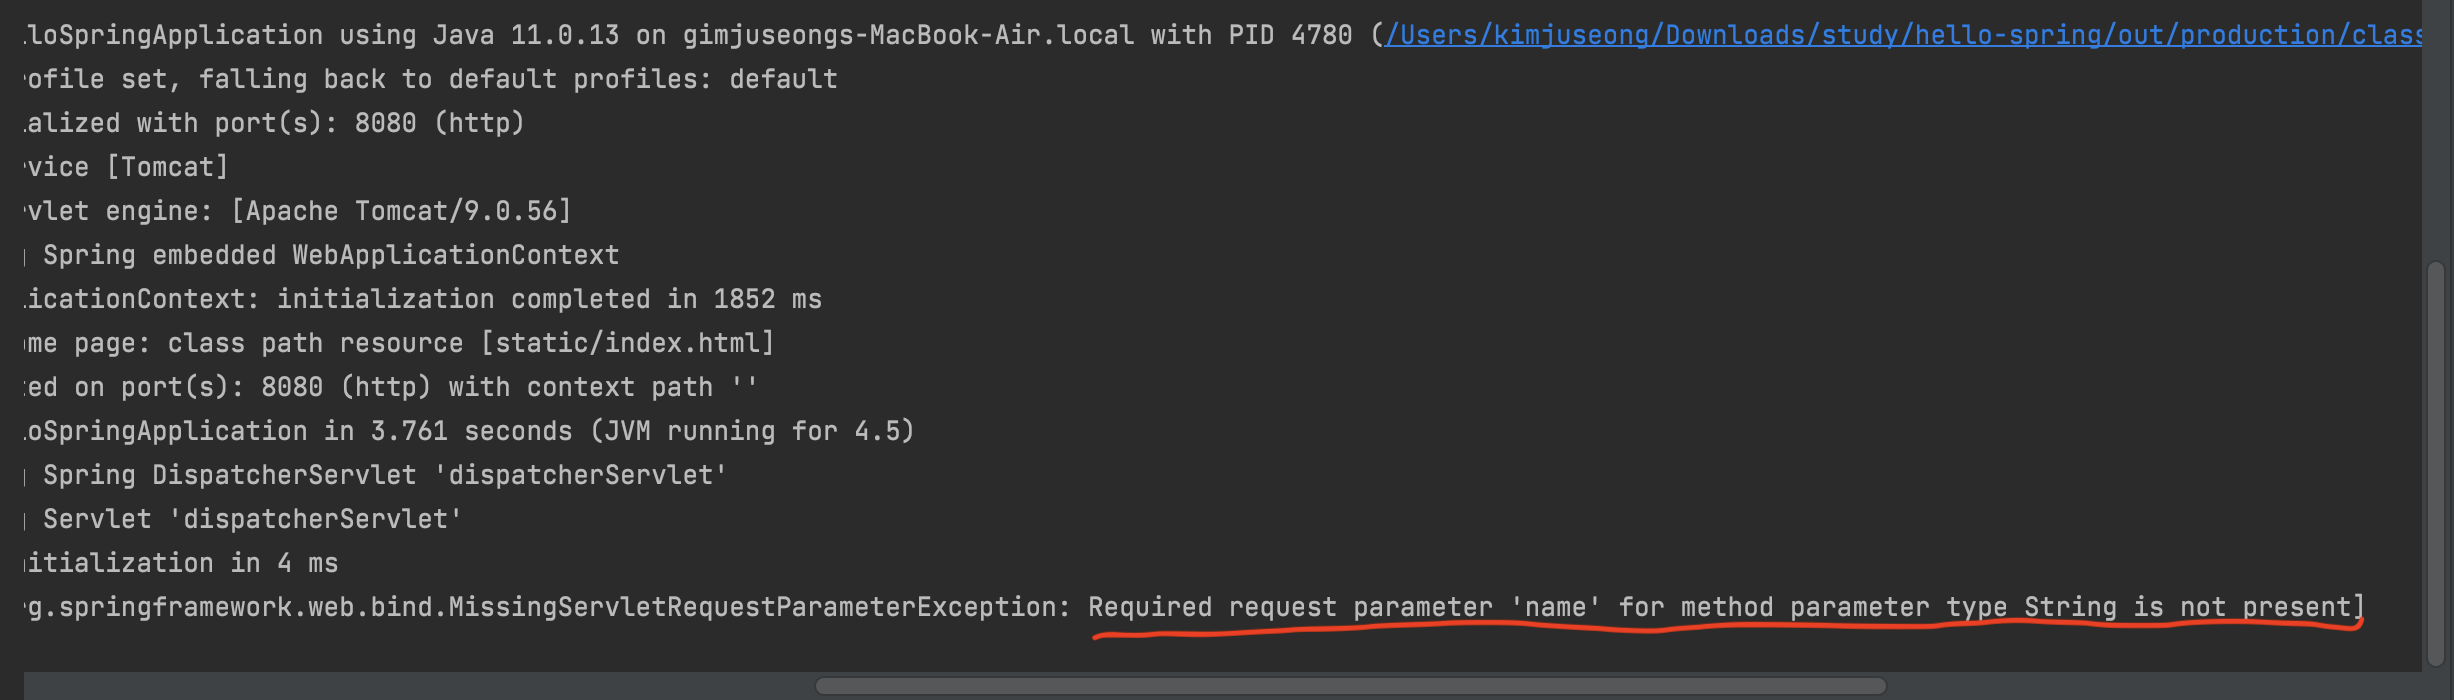Viewport: 2454px width, 700px height.
Task: Click the "Spring DispatcherServlet 'dispatcherServlet'" line
Action: (385, 475)
